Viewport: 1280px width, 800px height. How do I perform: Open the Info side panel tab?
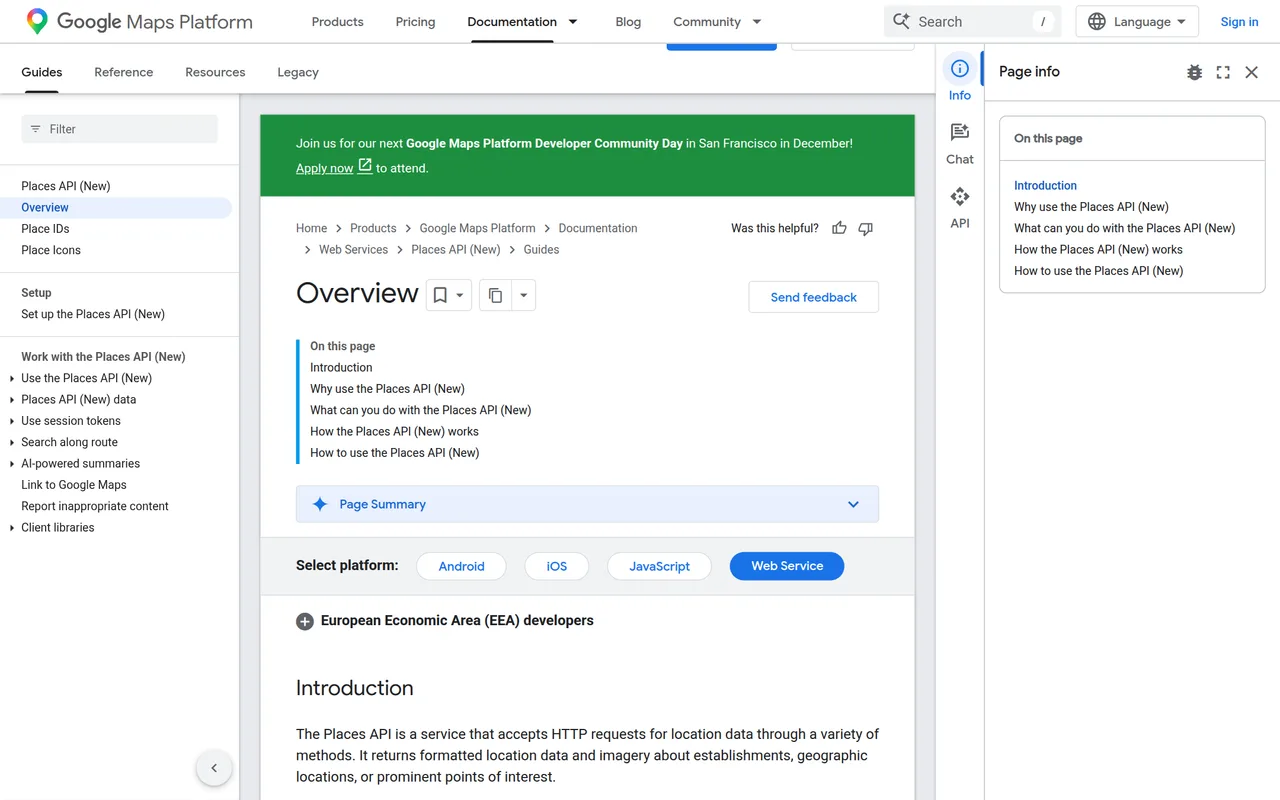tap(960, 78)
